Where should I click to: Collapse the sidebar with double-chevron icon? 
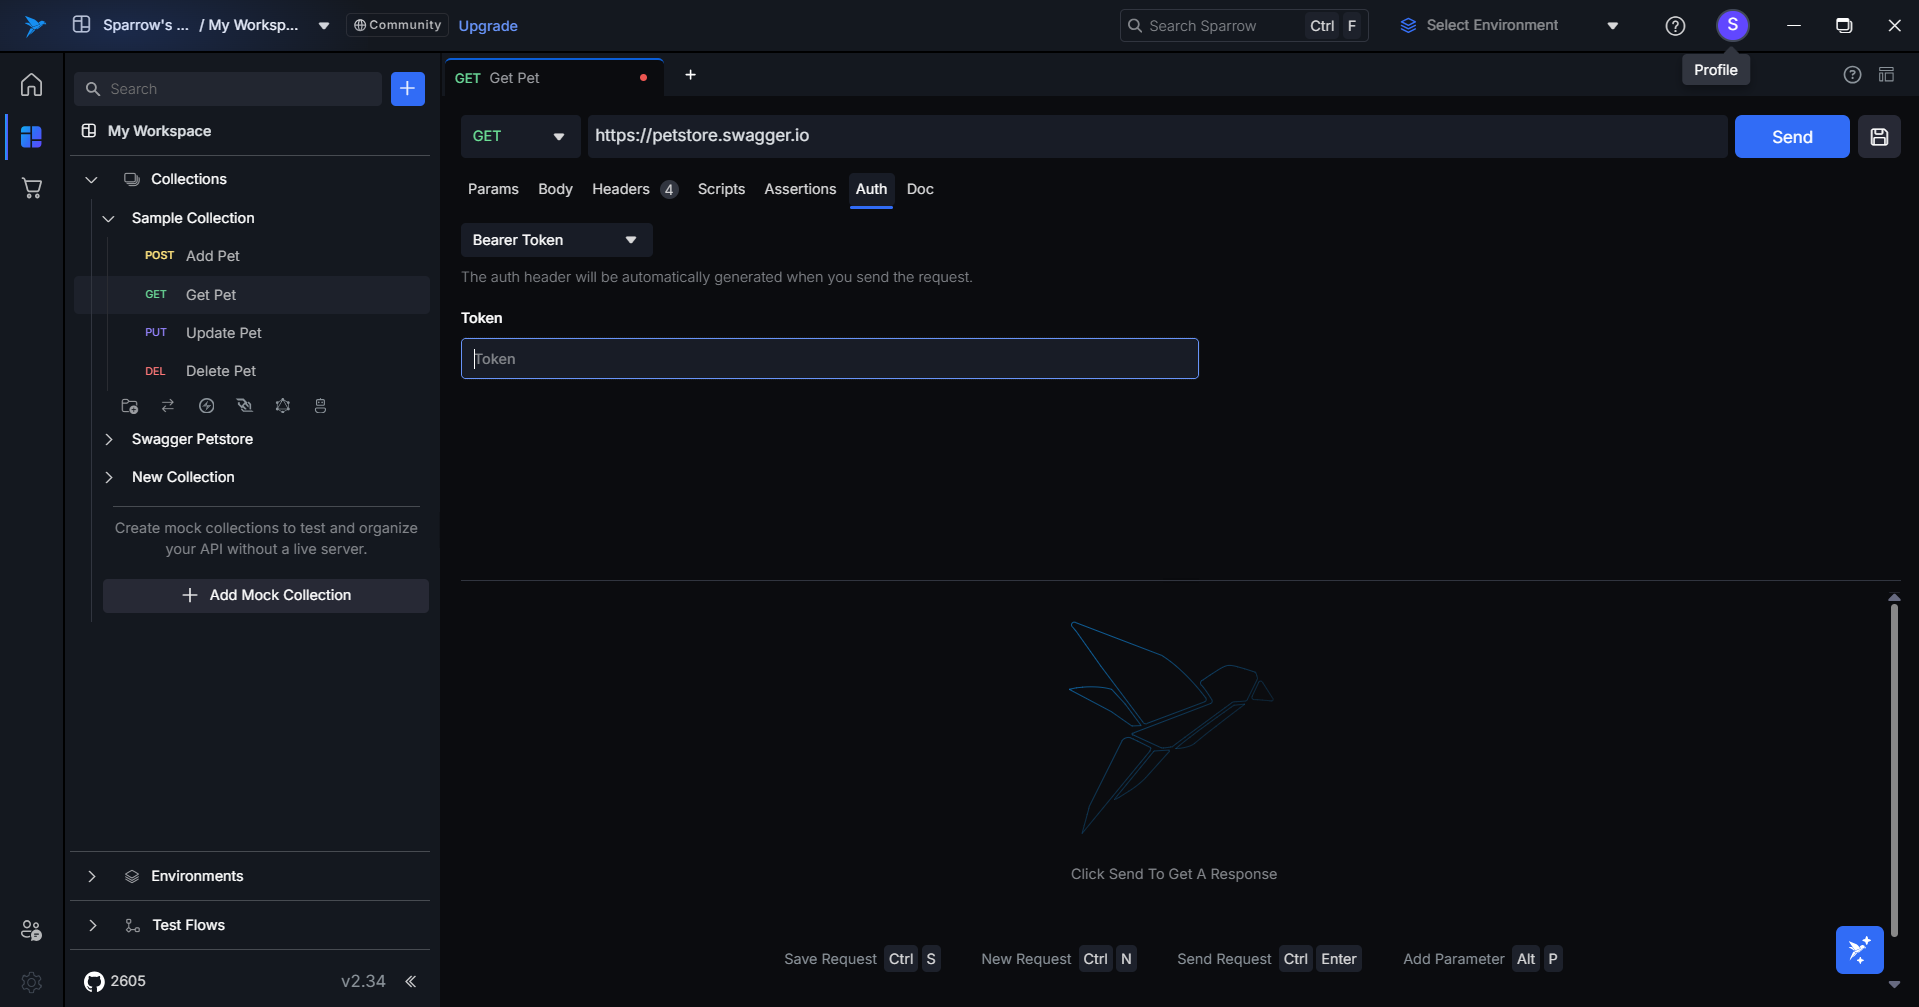(410, 981)
